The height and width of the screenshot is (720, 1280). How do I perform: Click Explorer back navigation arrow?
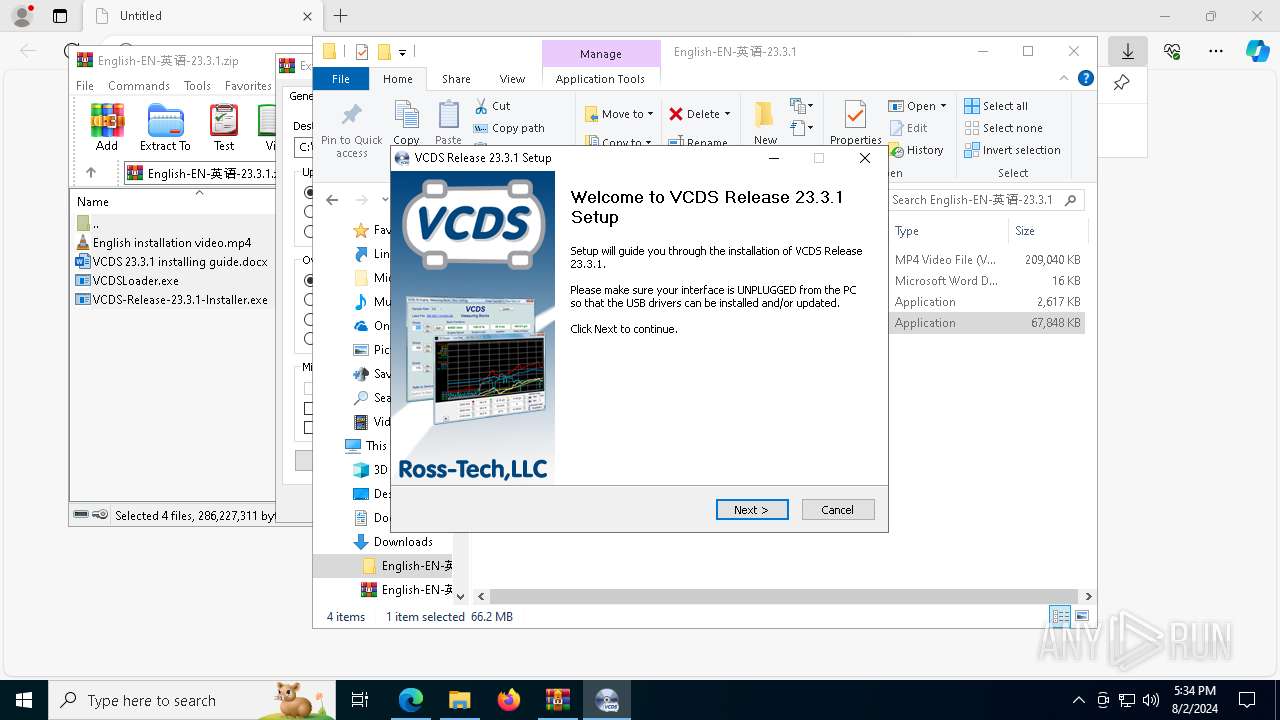[x=332, y=200]
